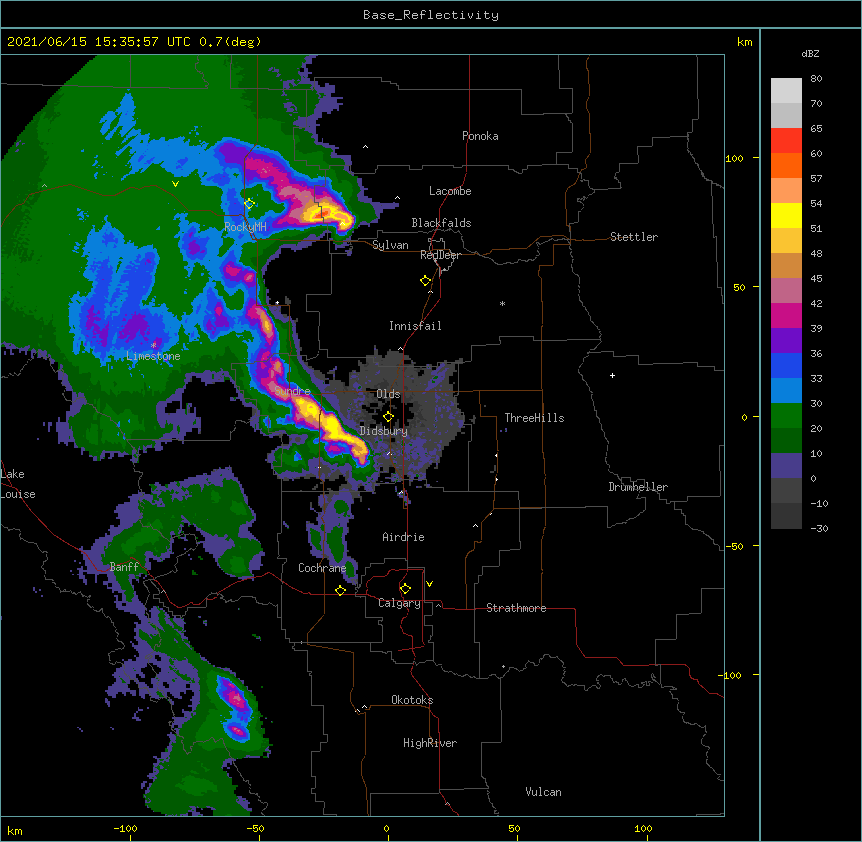This screenshot has height=842, width=862.
Task: Click the Innisfail city label
Action: [x=415, y=326]
